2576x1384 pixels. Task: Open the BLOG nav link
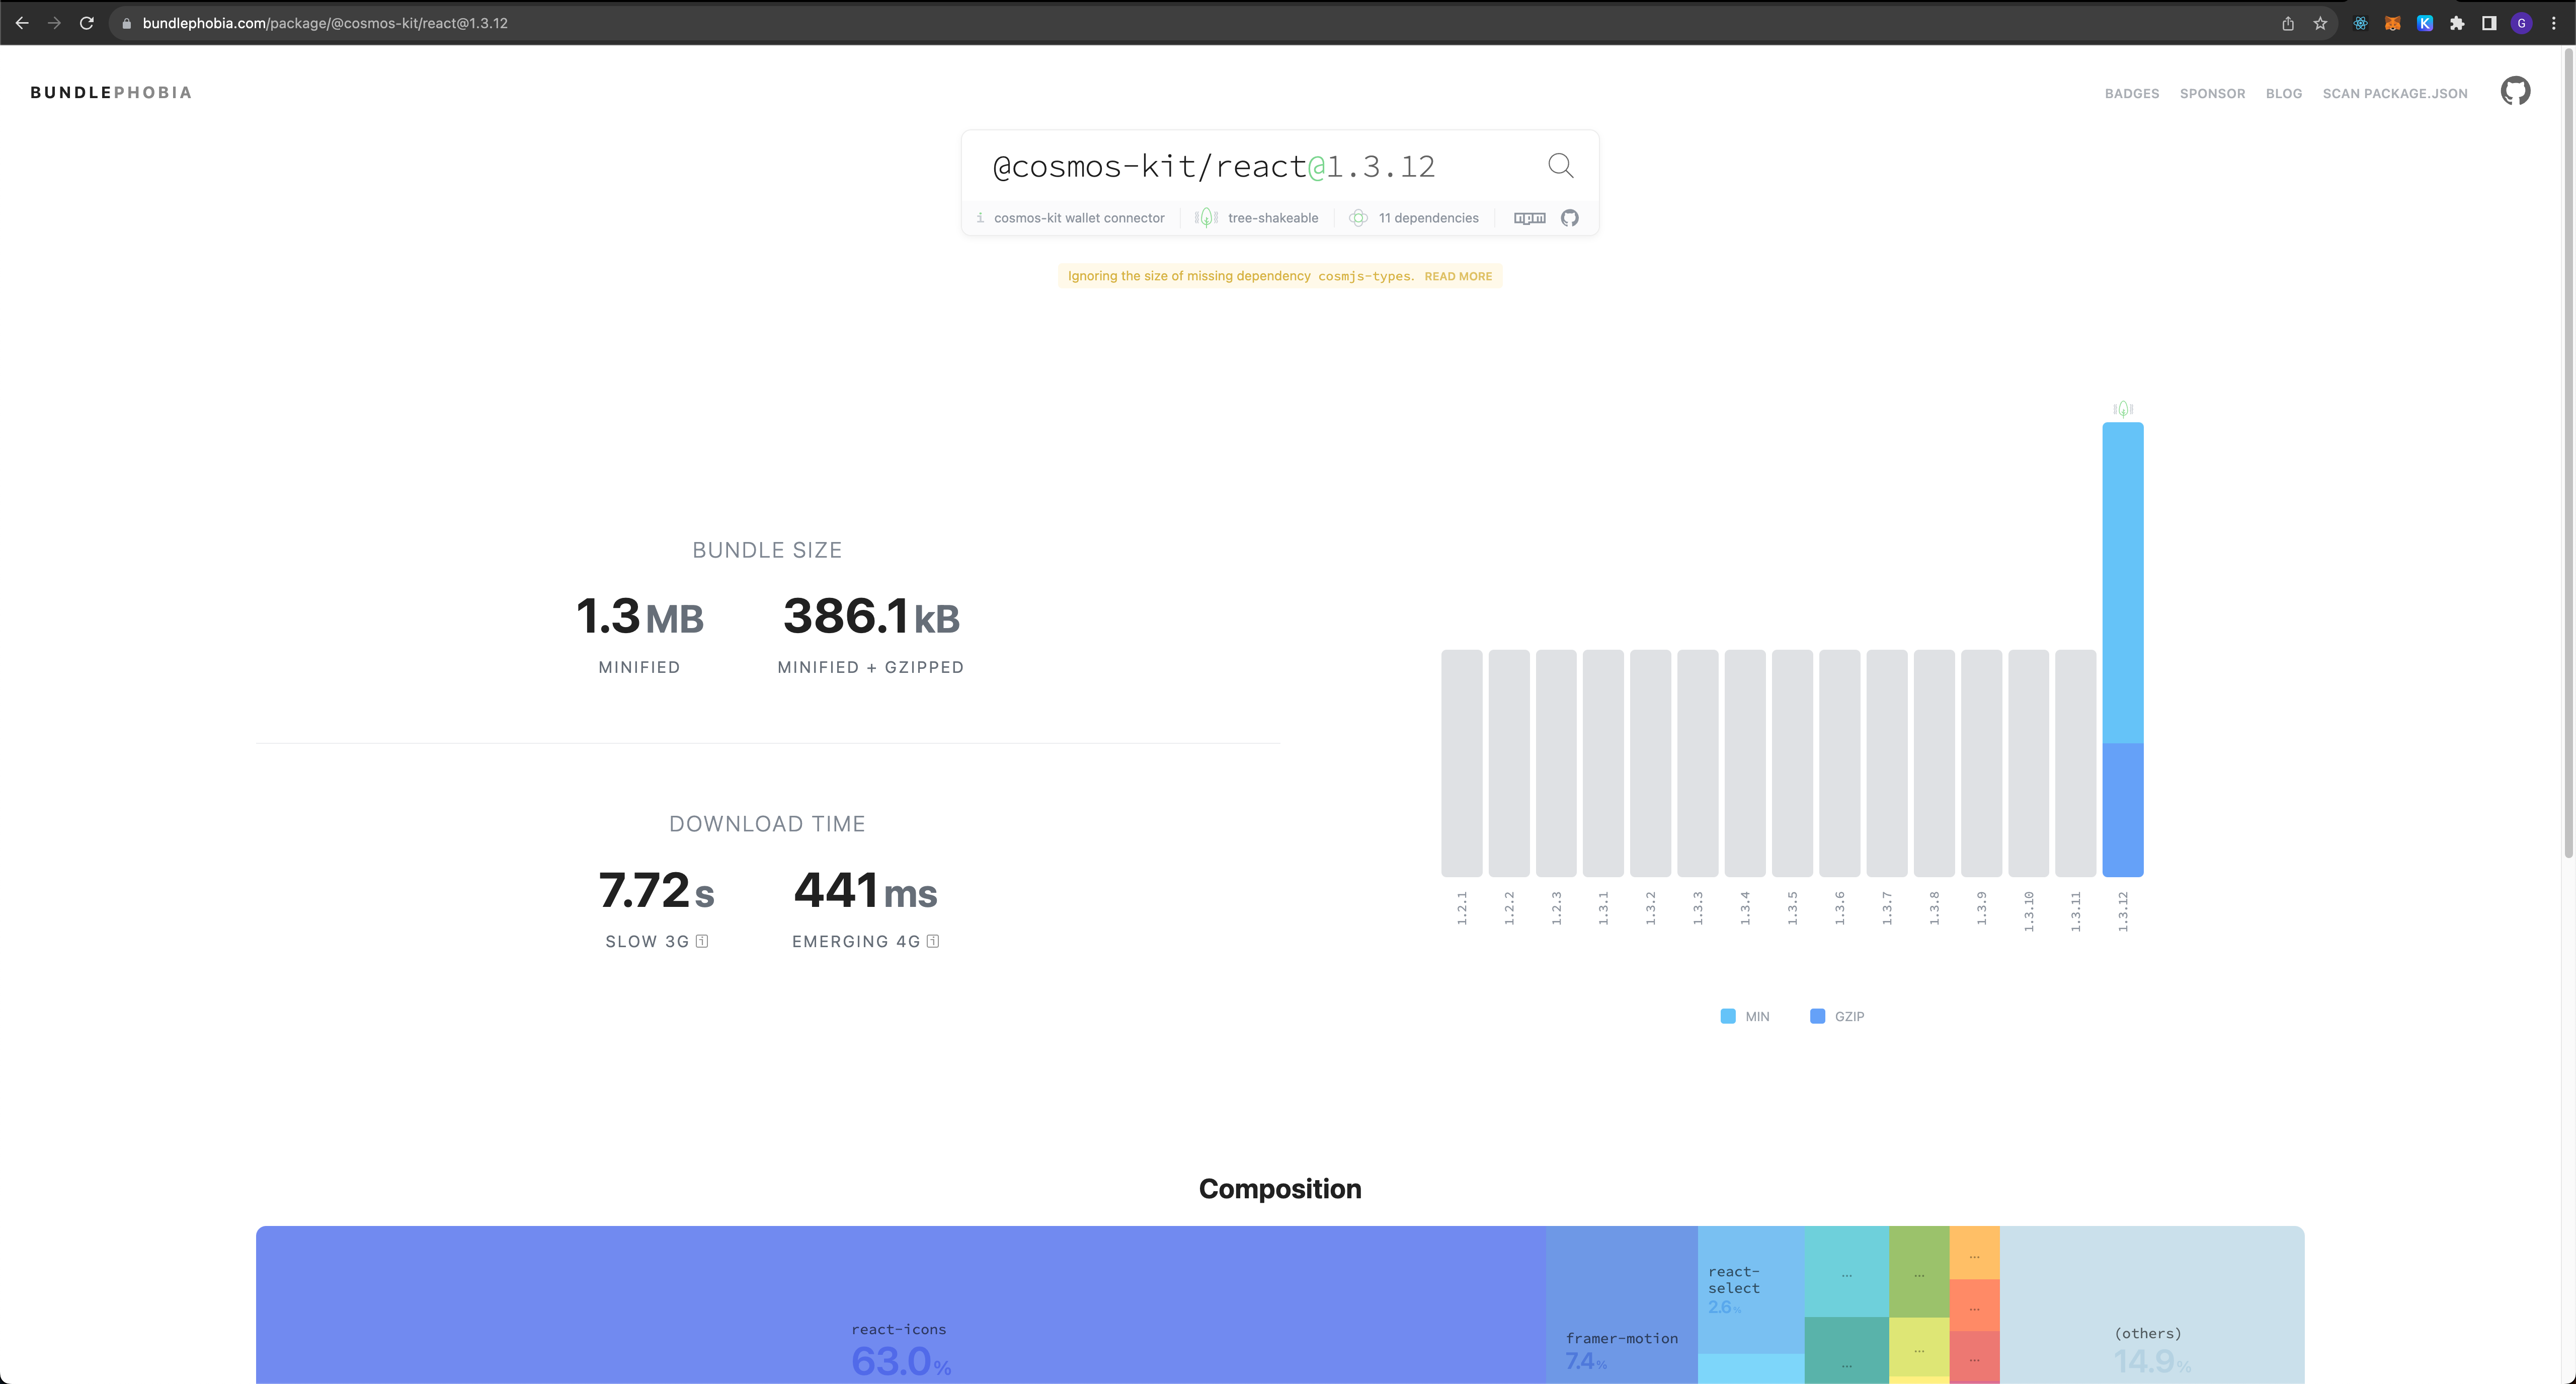[2283, 93]
